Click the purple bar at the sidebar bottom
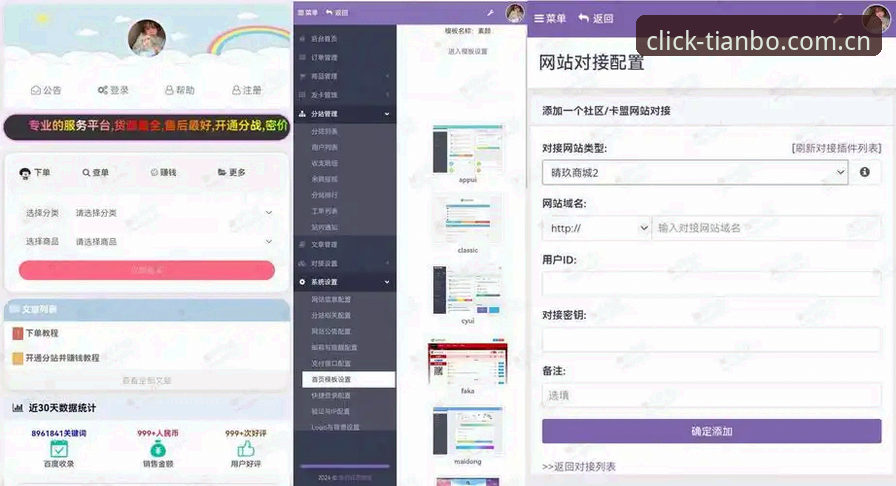 click(x=345, y=466)
